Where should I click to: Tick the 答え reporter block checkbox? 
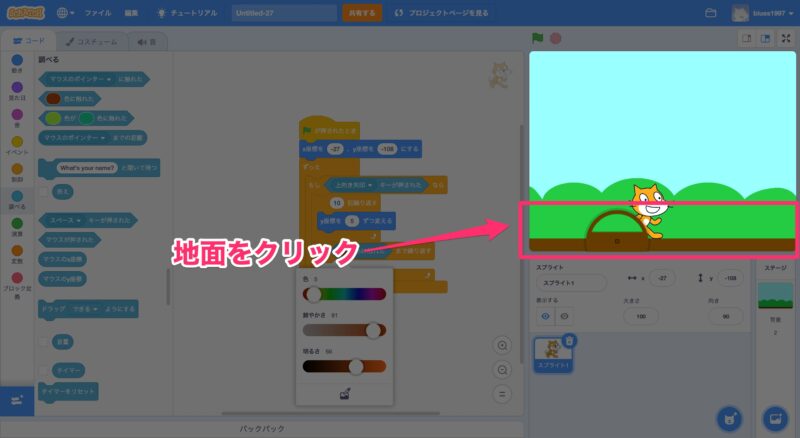point(43,190)
